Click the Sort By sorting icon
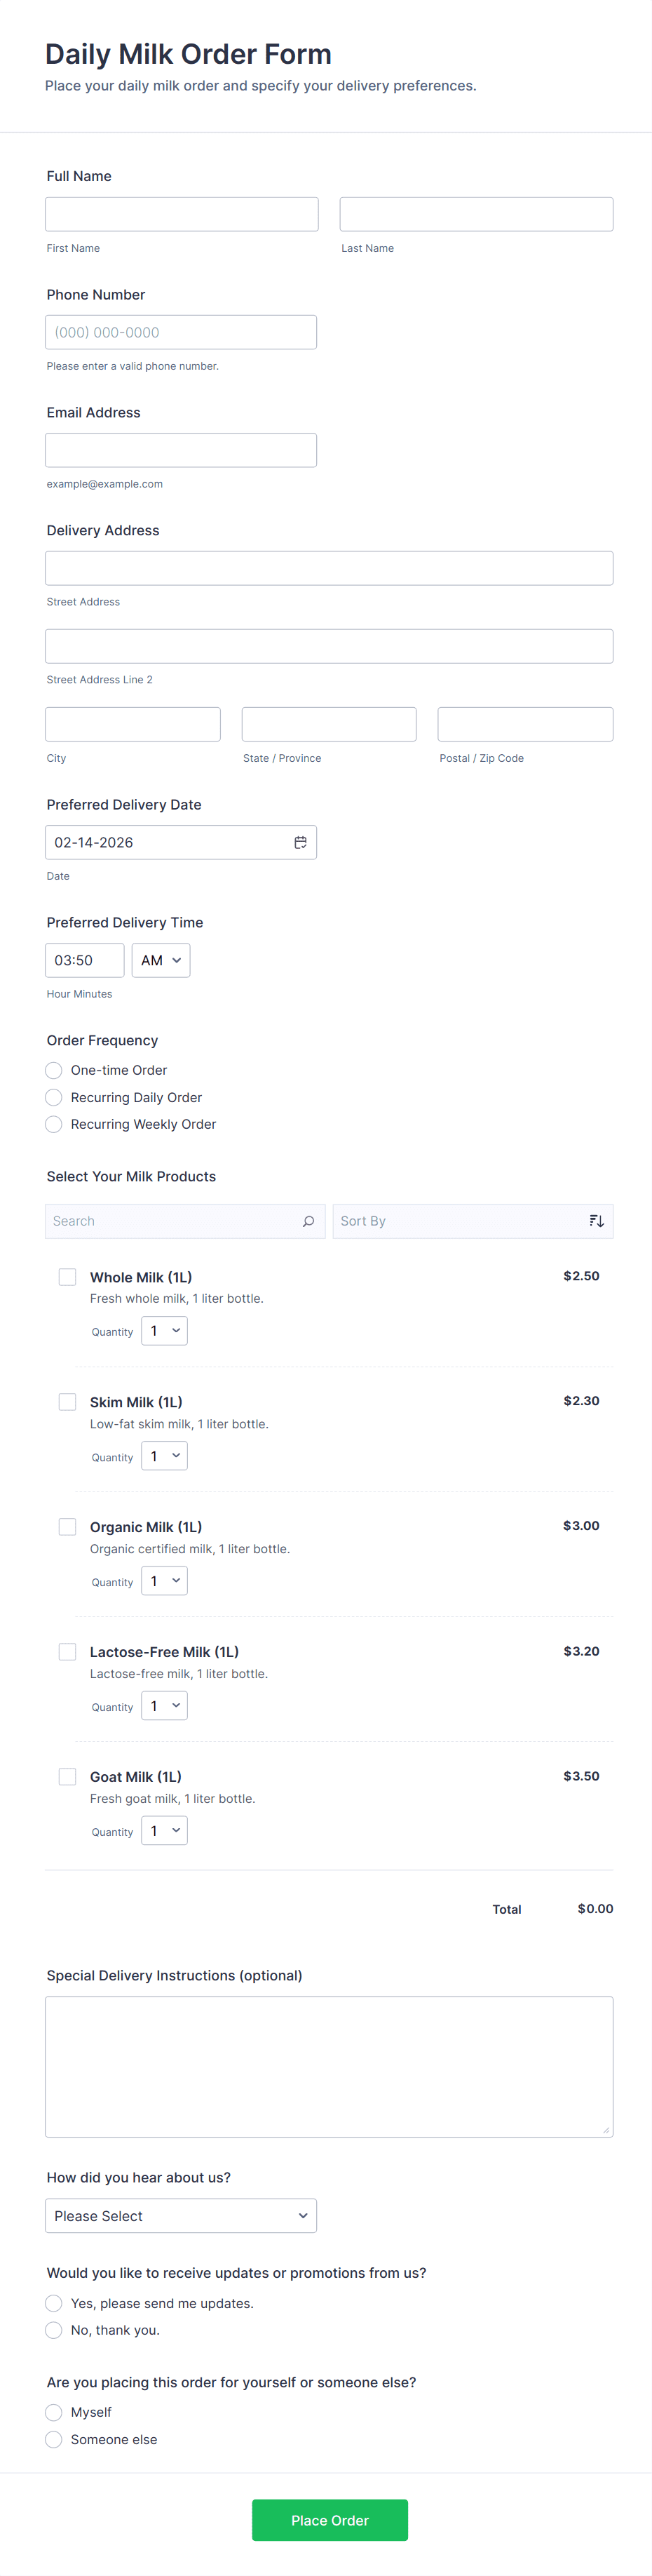The width and height of the screenshot is (652, 2576). (596, 1221)
